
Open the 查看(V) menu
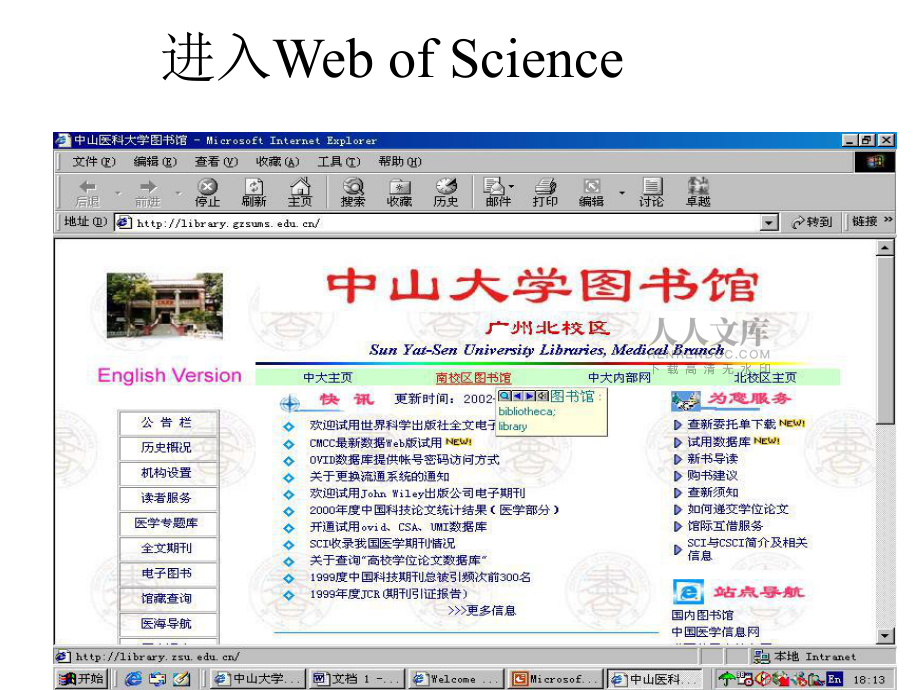217,161
